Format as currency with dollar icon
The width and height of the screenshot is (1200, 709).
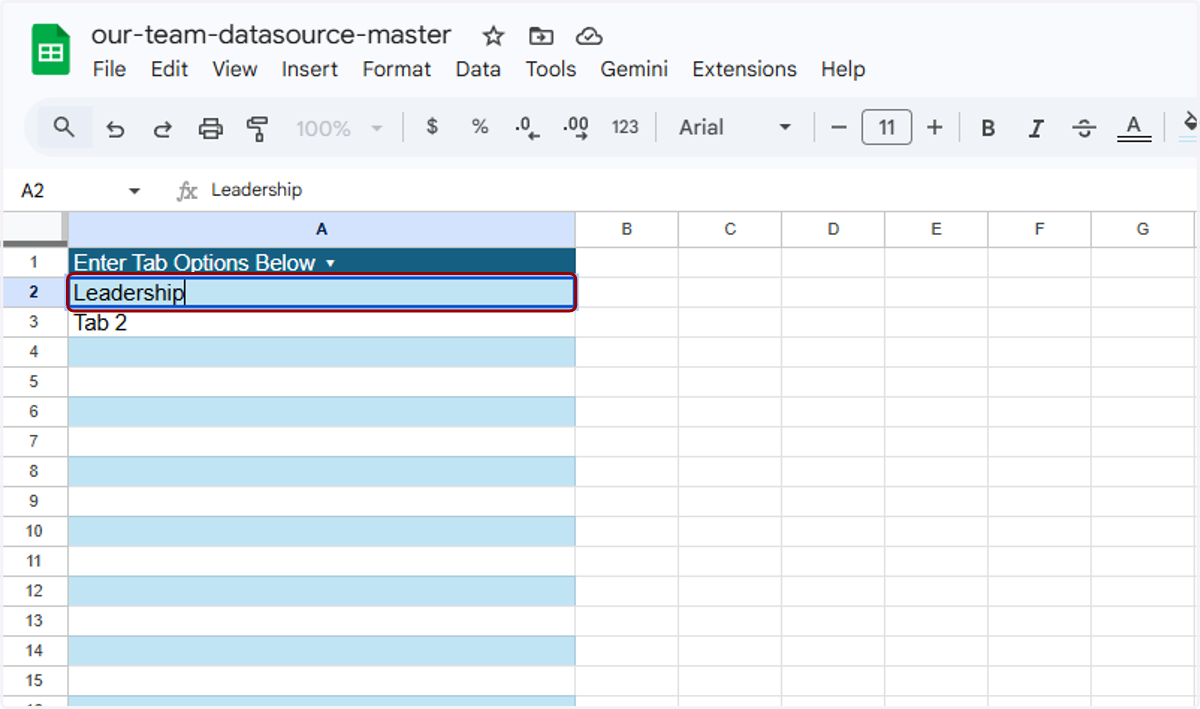(x=432, y=127)
